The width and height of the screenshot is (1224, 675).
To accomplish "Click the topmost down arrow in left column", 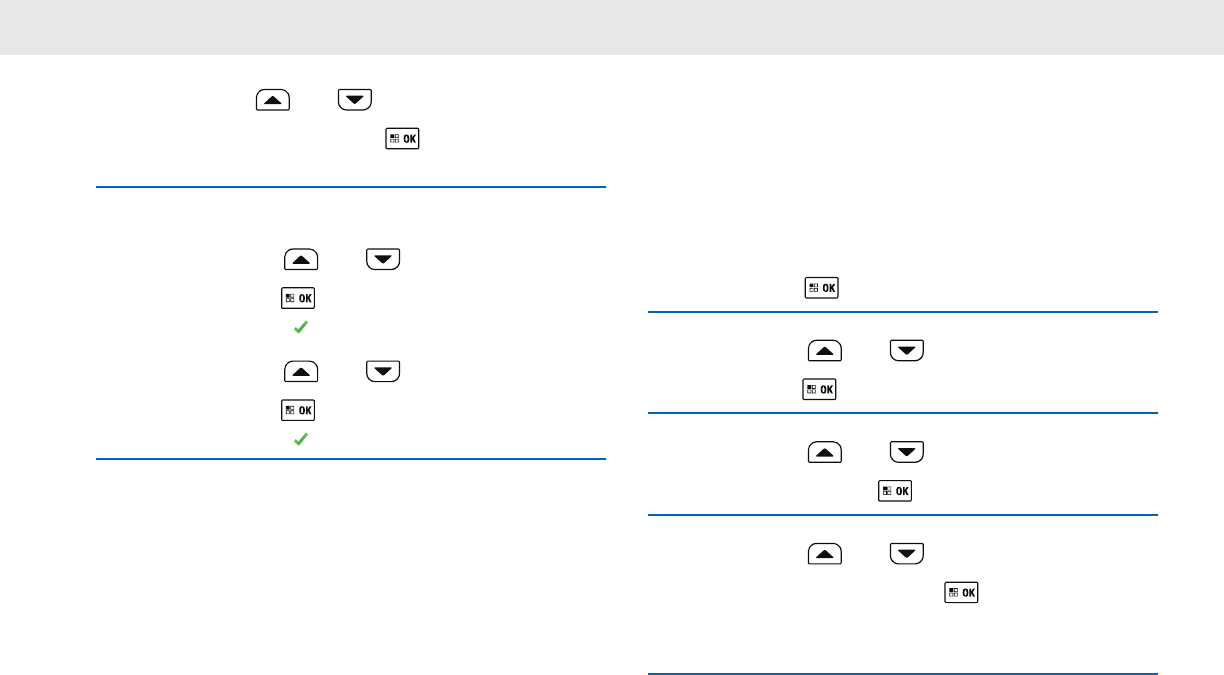I will click(x=355, y=99).
